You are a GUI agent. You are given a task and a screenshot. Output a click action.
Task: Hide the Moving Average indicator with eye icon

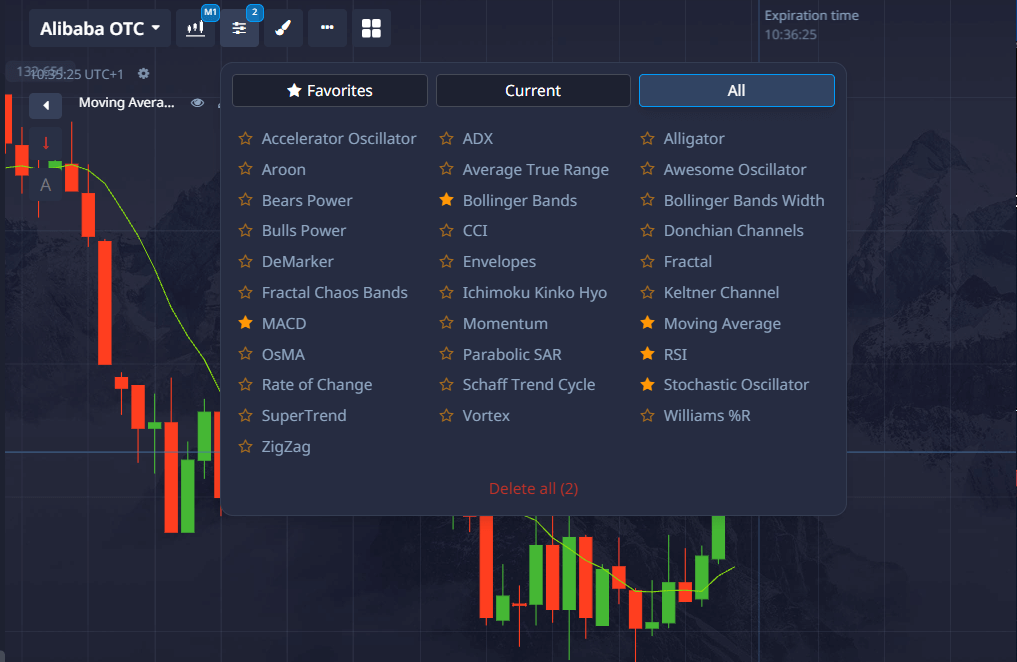click(x=197, y=103)
